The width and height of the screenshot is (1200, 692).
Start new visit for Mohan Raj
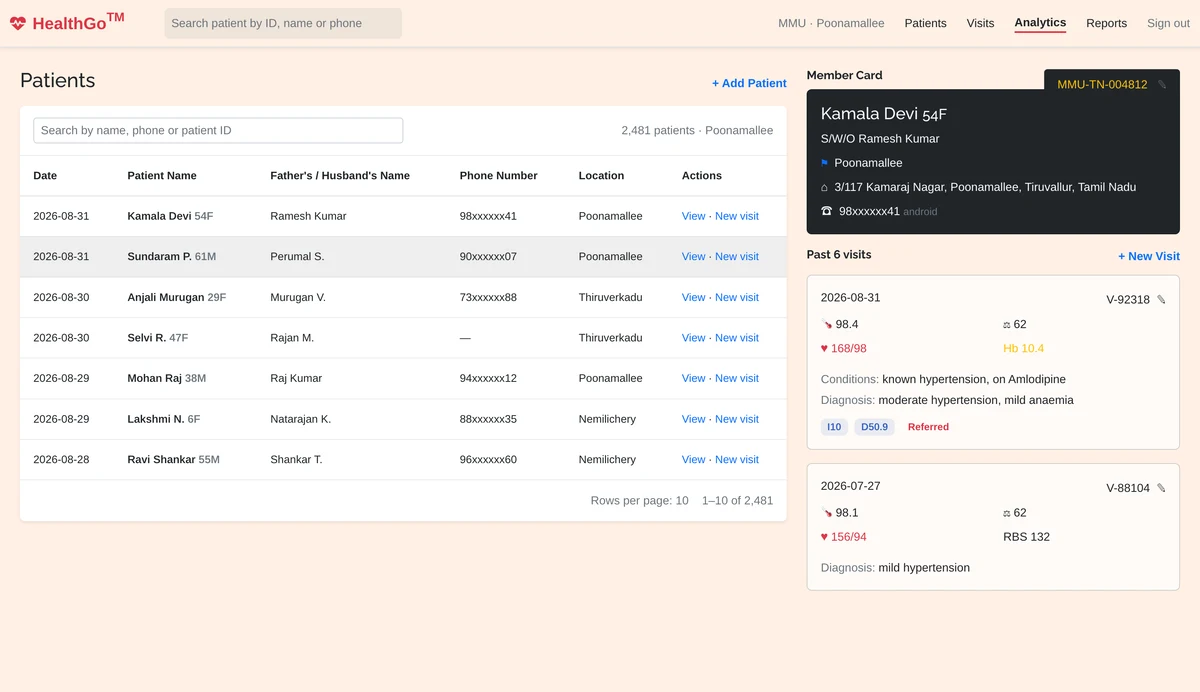(x=737, y=378)
